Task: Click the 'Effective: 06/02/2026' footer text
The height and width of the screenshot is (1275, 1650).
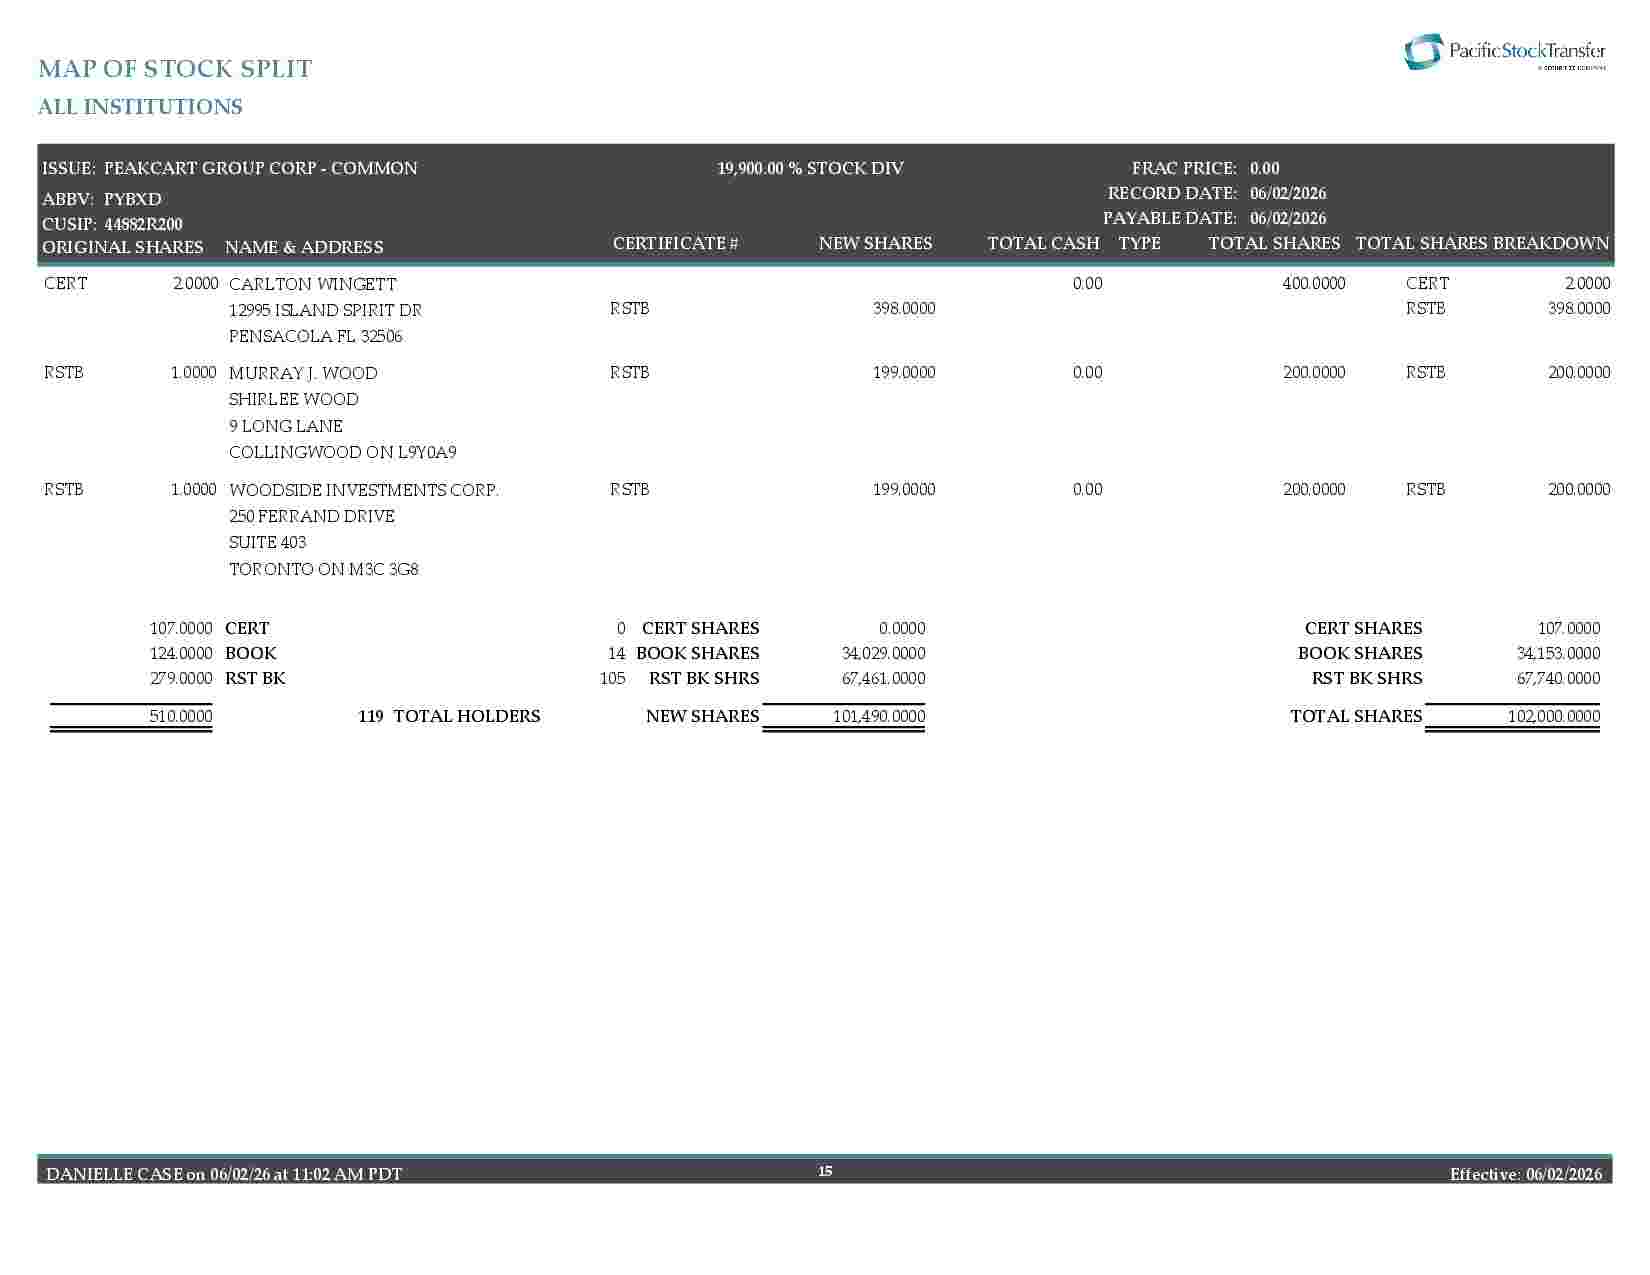Action: pyautogui.click(x=1526, y=1173)
